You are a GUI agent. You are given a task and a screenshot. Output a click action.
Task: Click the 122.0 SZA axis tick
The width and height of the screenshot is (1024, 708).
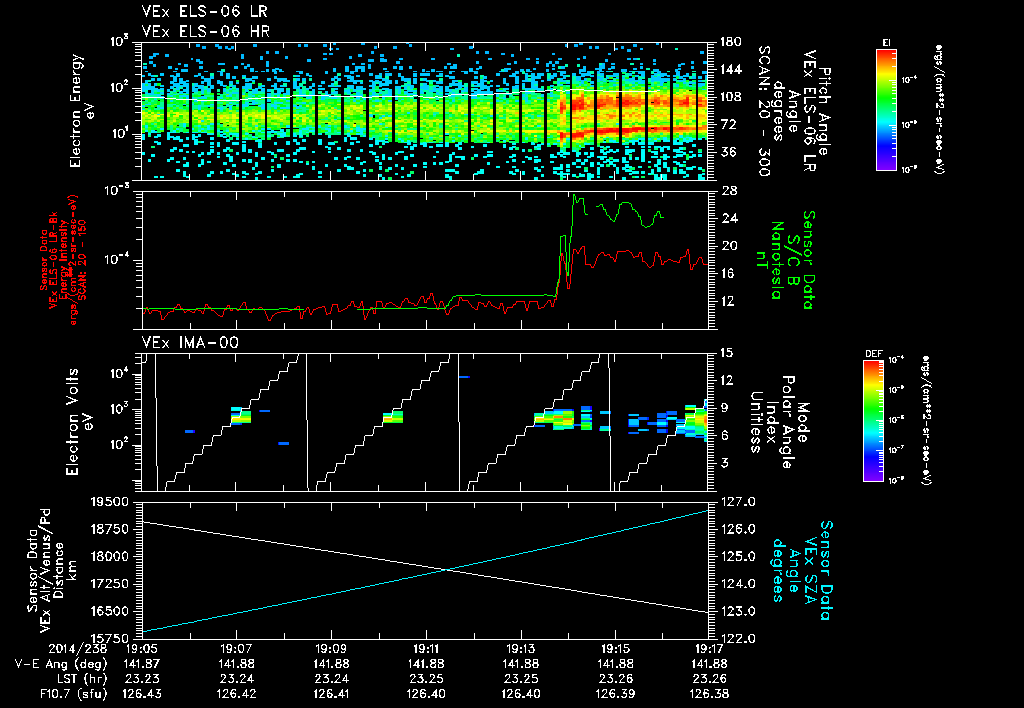[737, 639]
